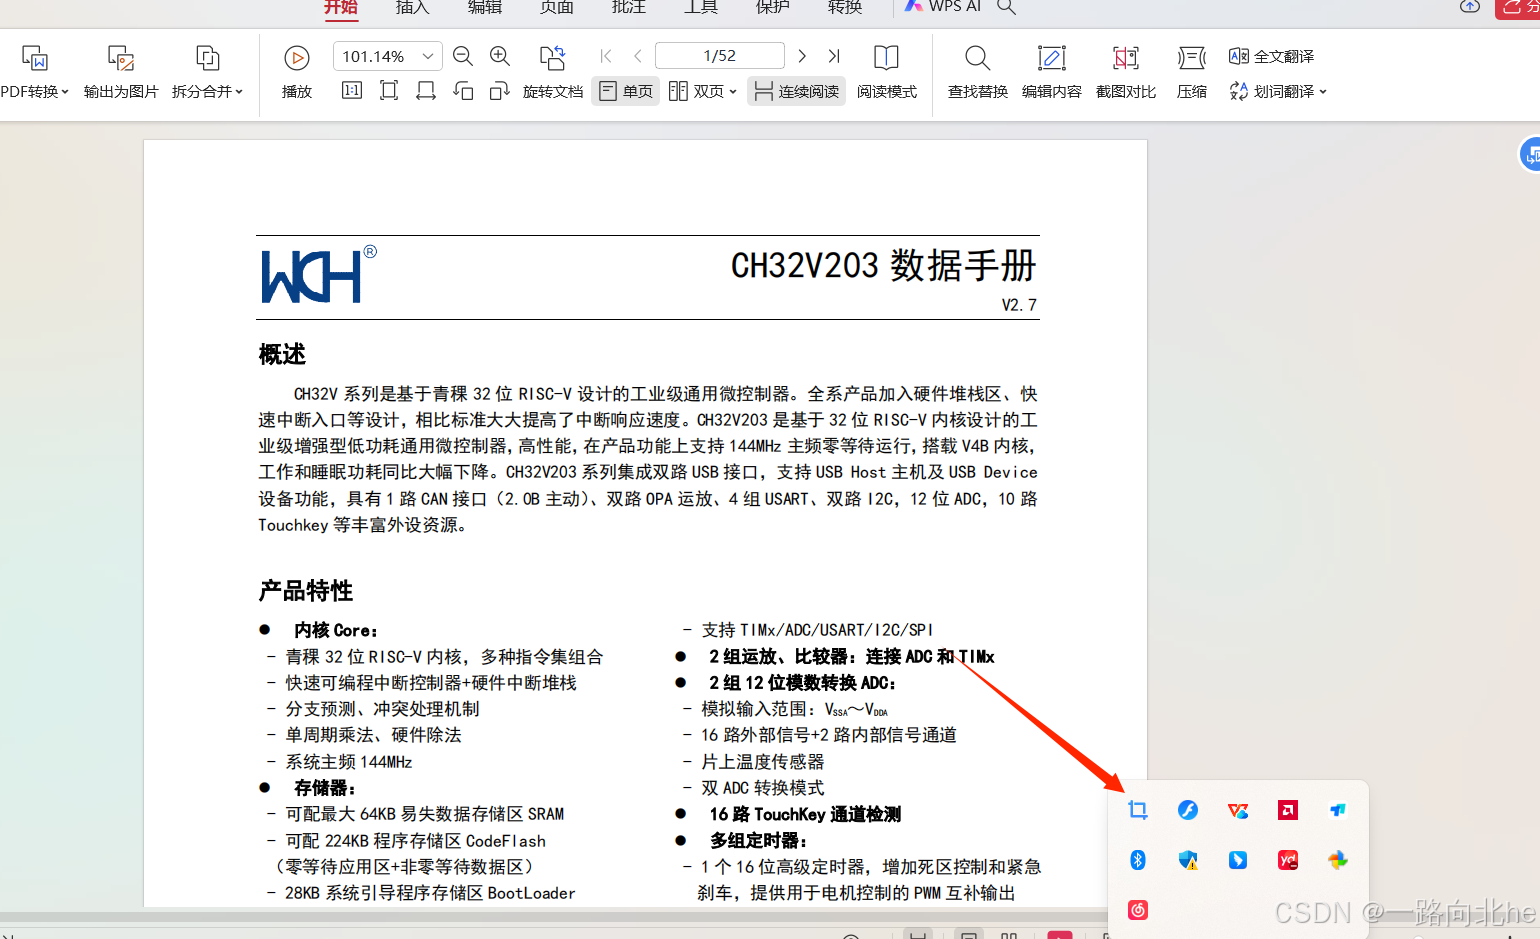Image resolution: width=1540 pixels, height=939 pixels.
Task: Open 截图对比 screenshot compare tool
Action: click(x=1126, y=70)
